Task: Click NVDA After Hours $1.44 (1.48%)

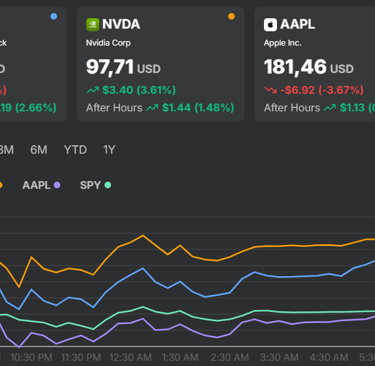Action: [x=160, y=108]
